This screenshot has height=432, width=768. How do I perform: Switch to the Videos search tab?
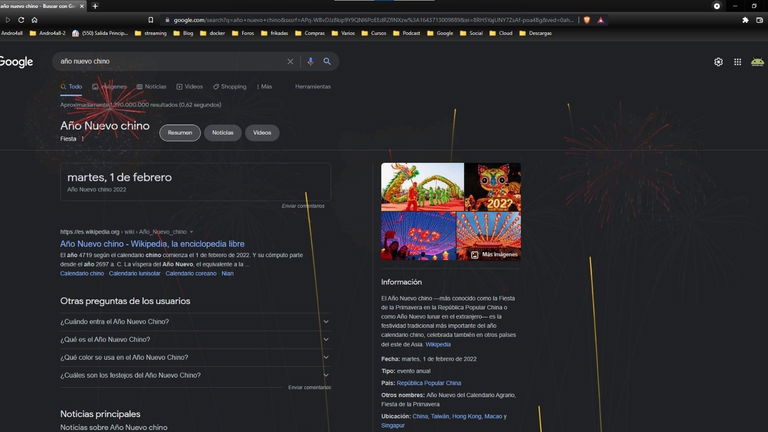click(190, 87)
